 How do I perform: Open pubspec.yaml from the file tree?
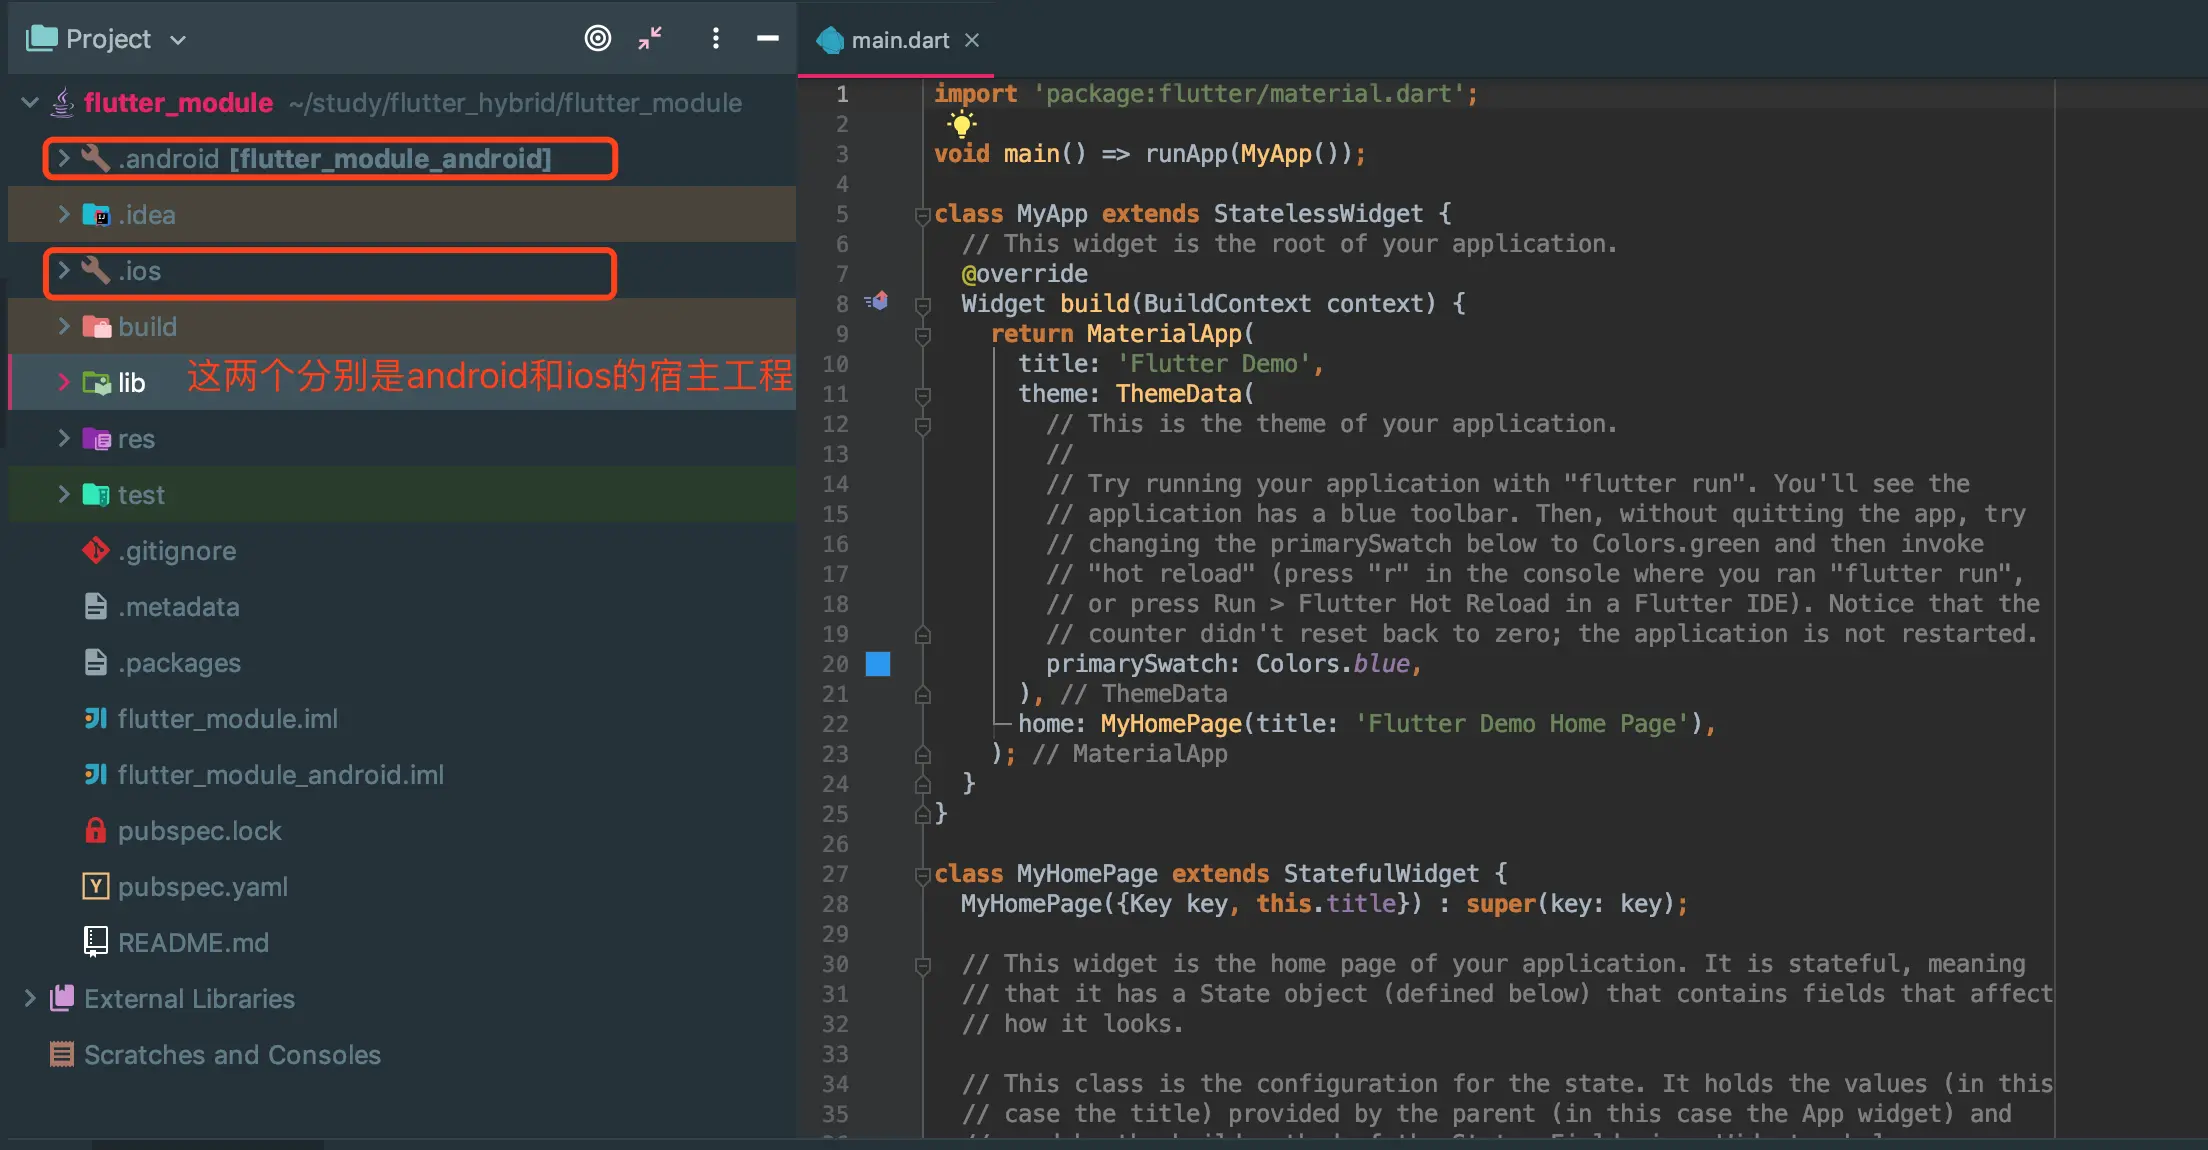tap(201, 886)
